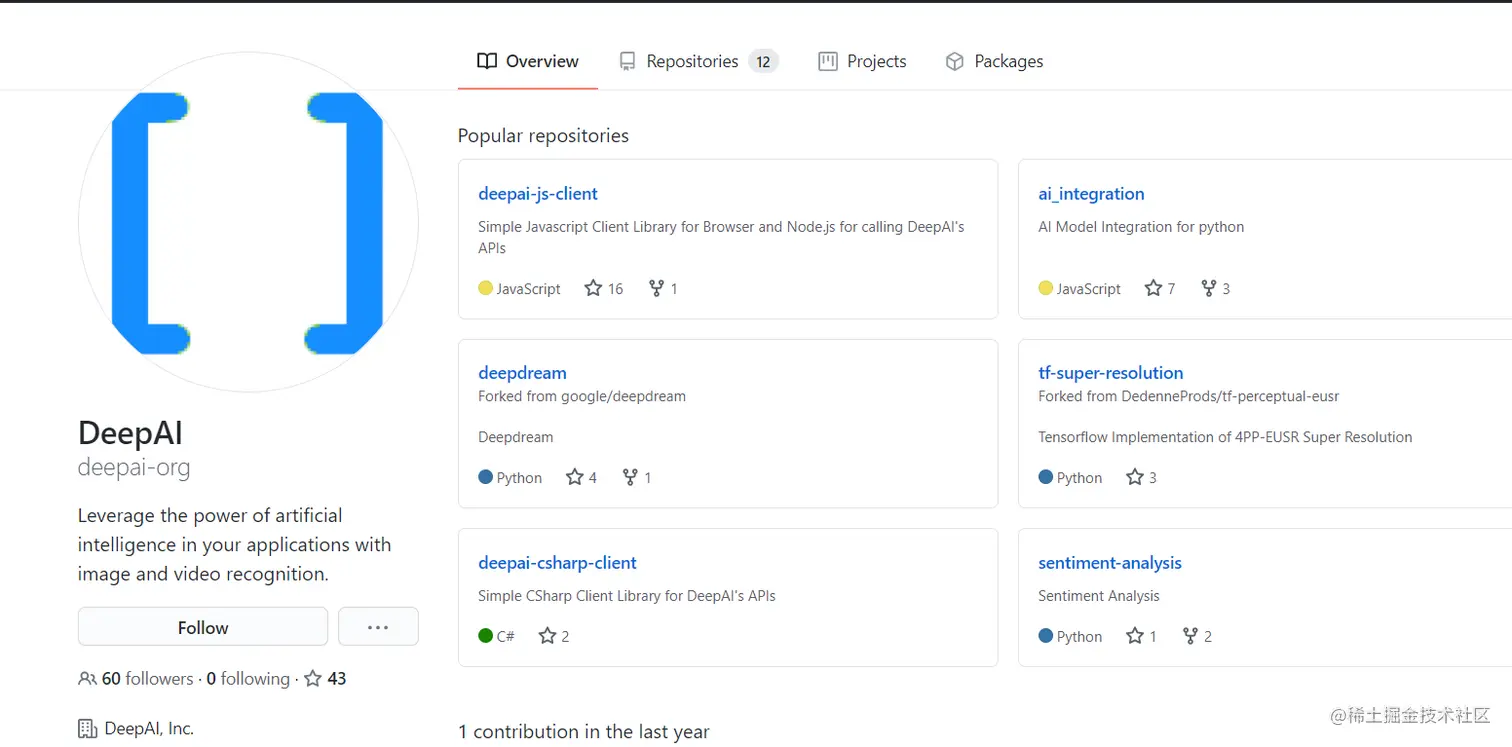
Task: Go to the Packages tab
Action: 994,62
